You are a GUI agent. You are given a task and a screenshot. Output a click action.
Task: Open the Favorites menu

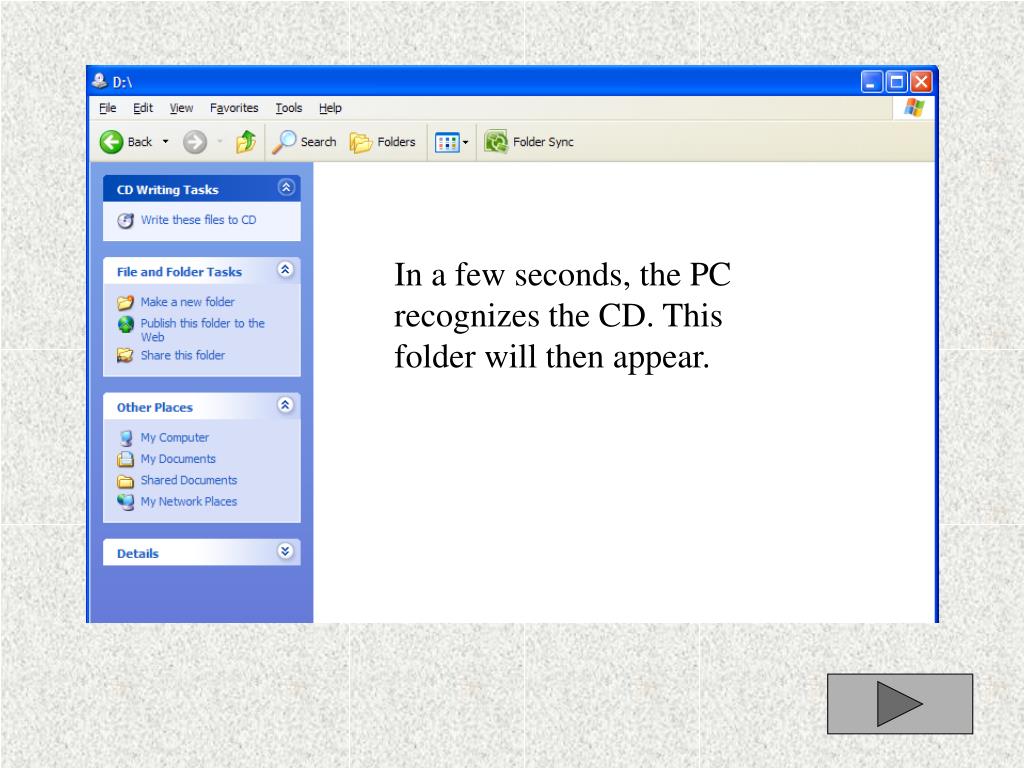tap(234, 108)
